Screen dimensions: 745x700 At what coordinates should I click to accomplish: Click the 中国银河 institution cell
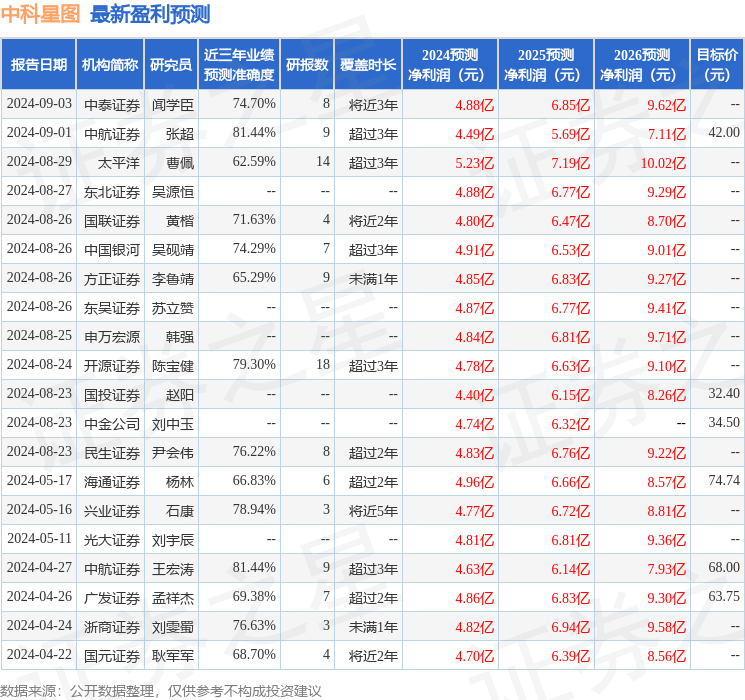pos(112,249)
